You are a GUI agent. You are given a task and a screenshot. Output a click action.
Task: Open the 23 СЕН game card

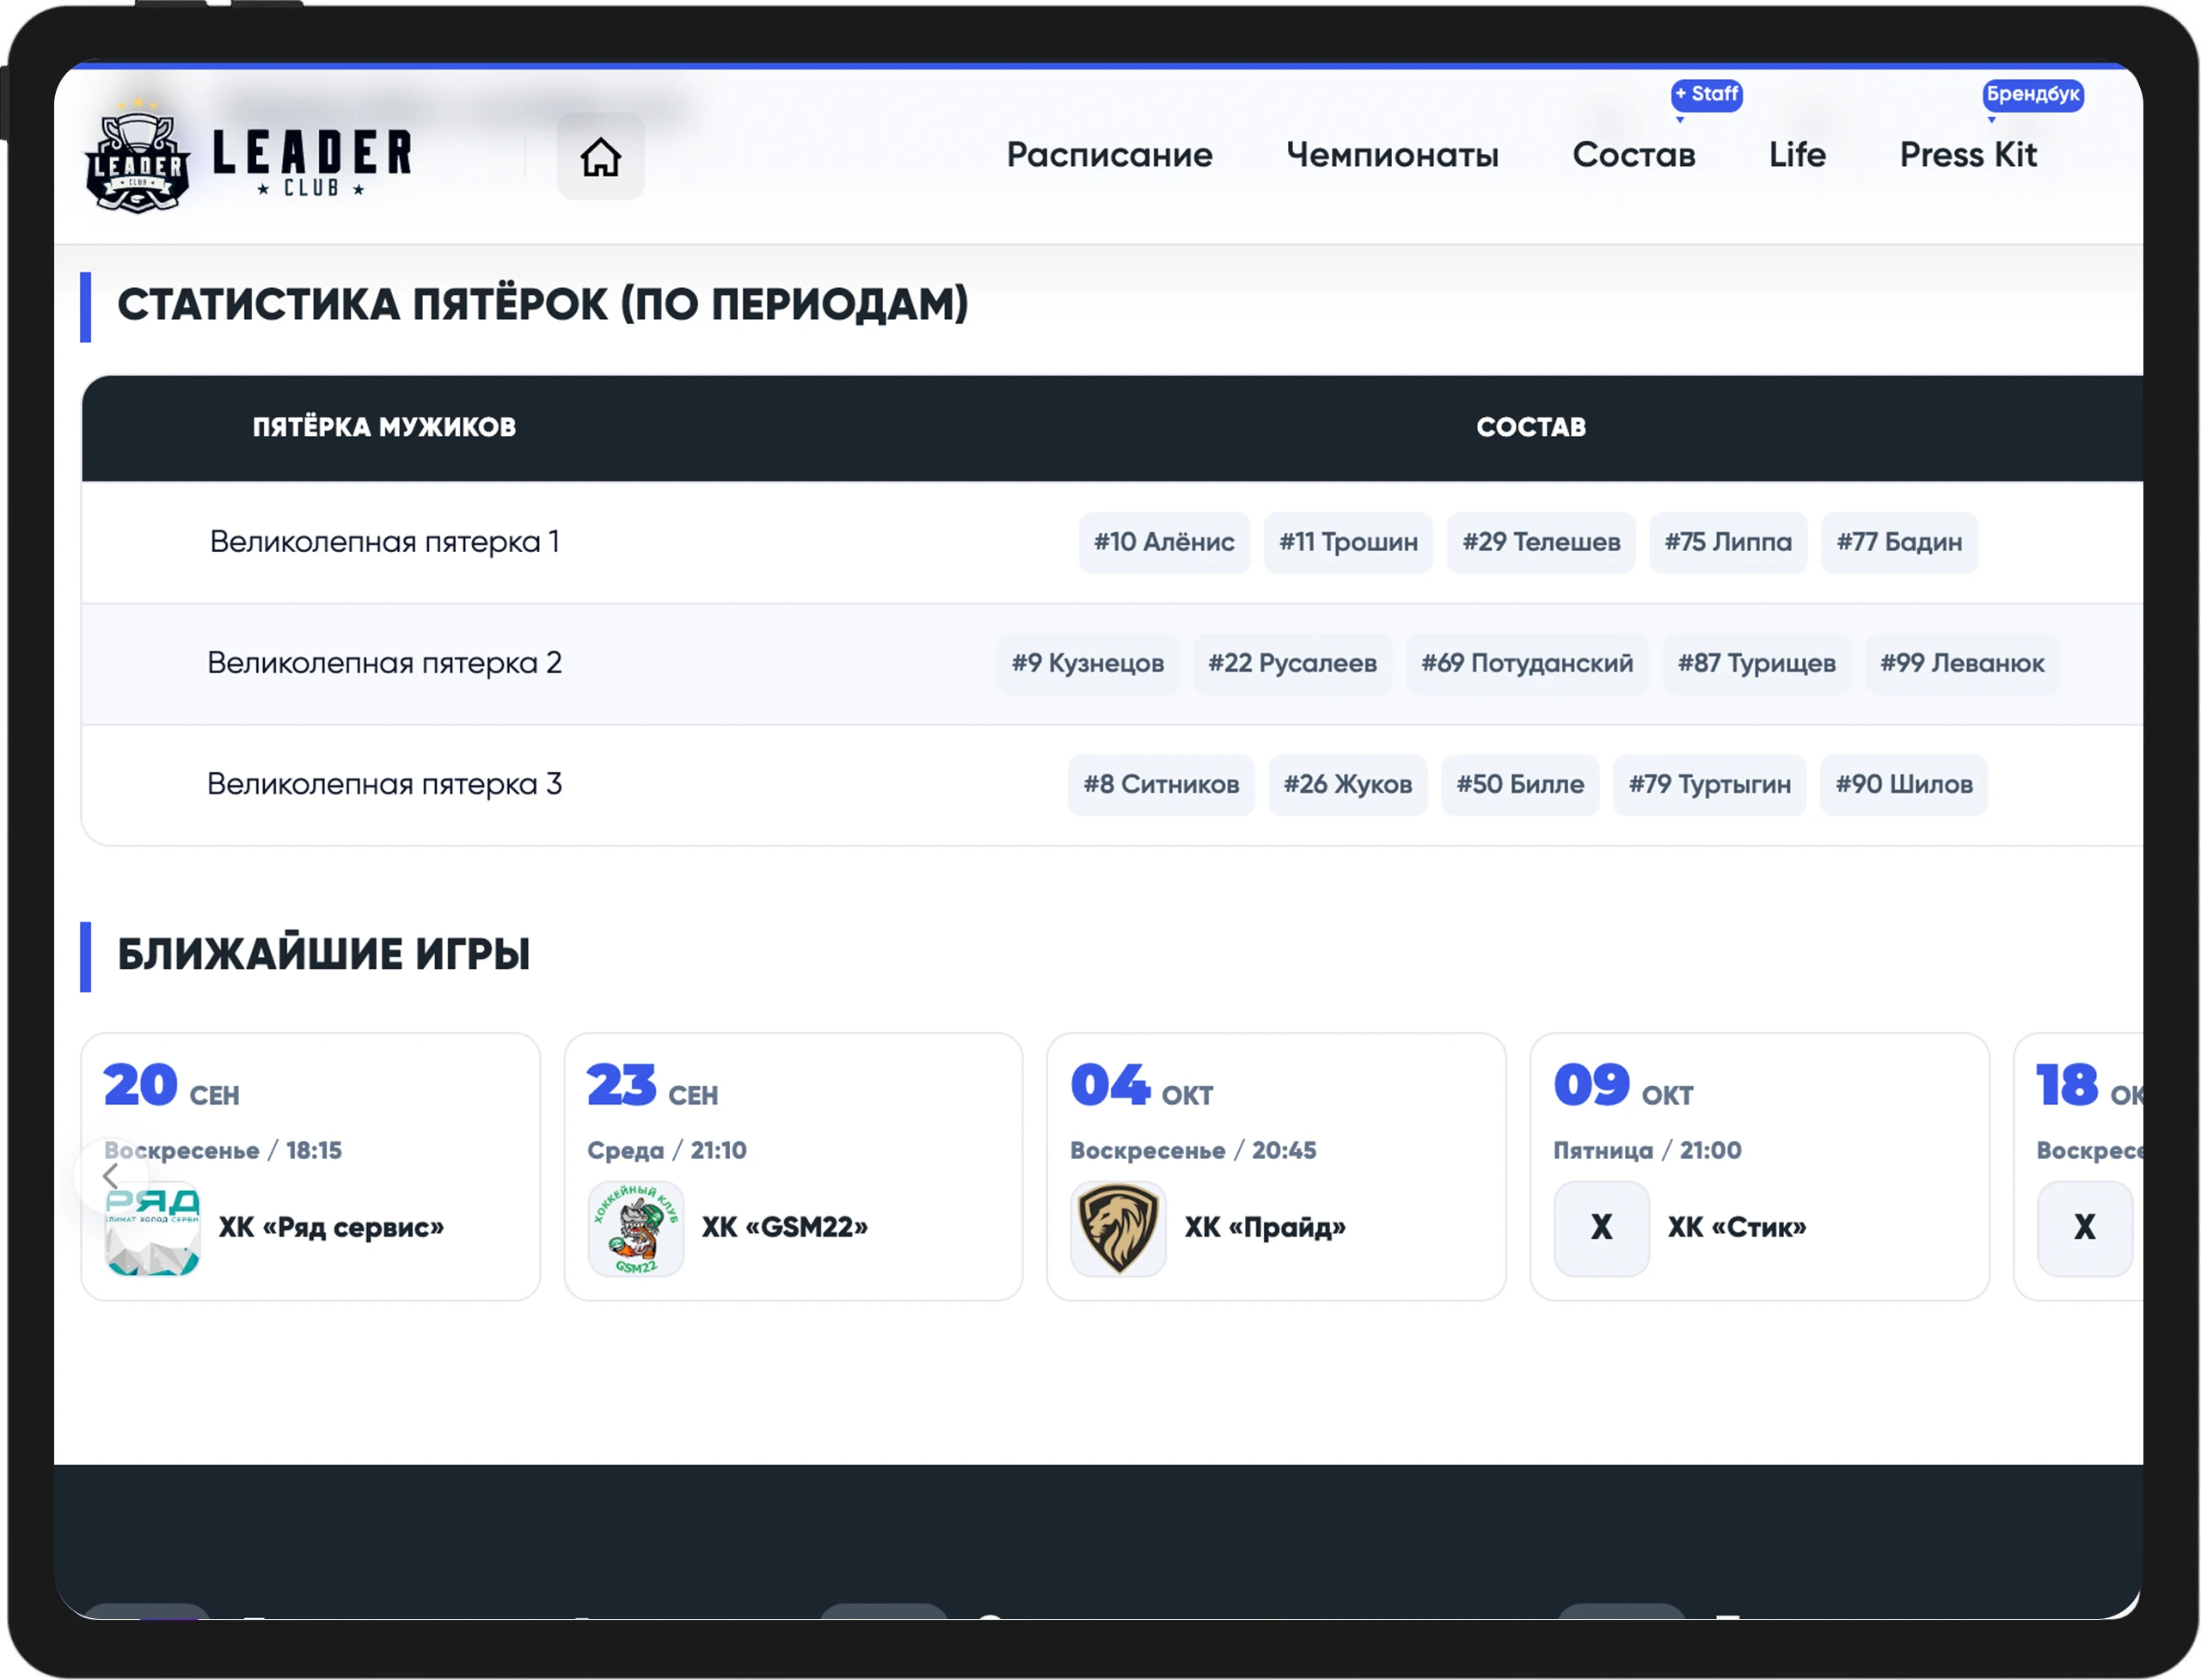[x=793, y=1166]
